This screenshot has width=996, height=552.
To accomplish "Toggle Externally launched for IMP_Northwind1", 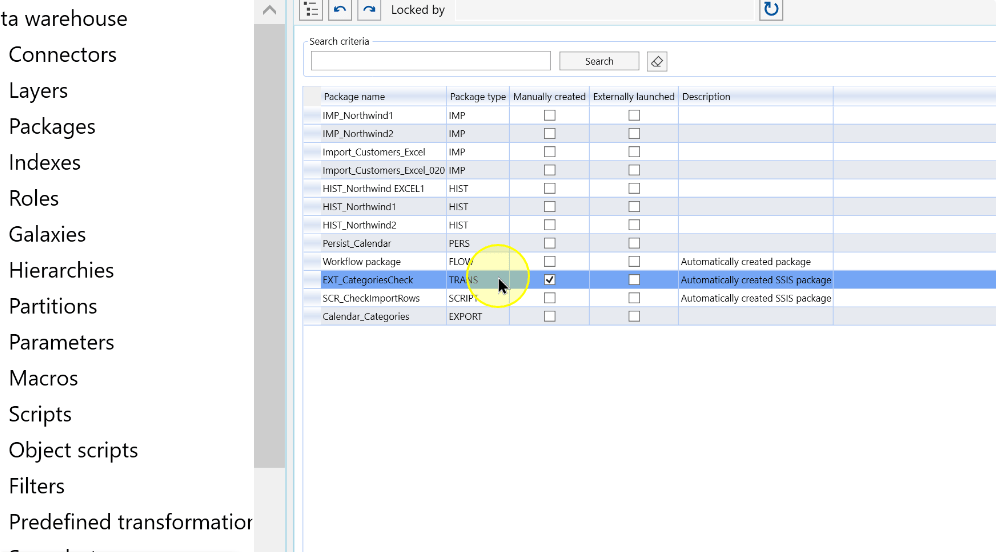I will pos(634,116).
